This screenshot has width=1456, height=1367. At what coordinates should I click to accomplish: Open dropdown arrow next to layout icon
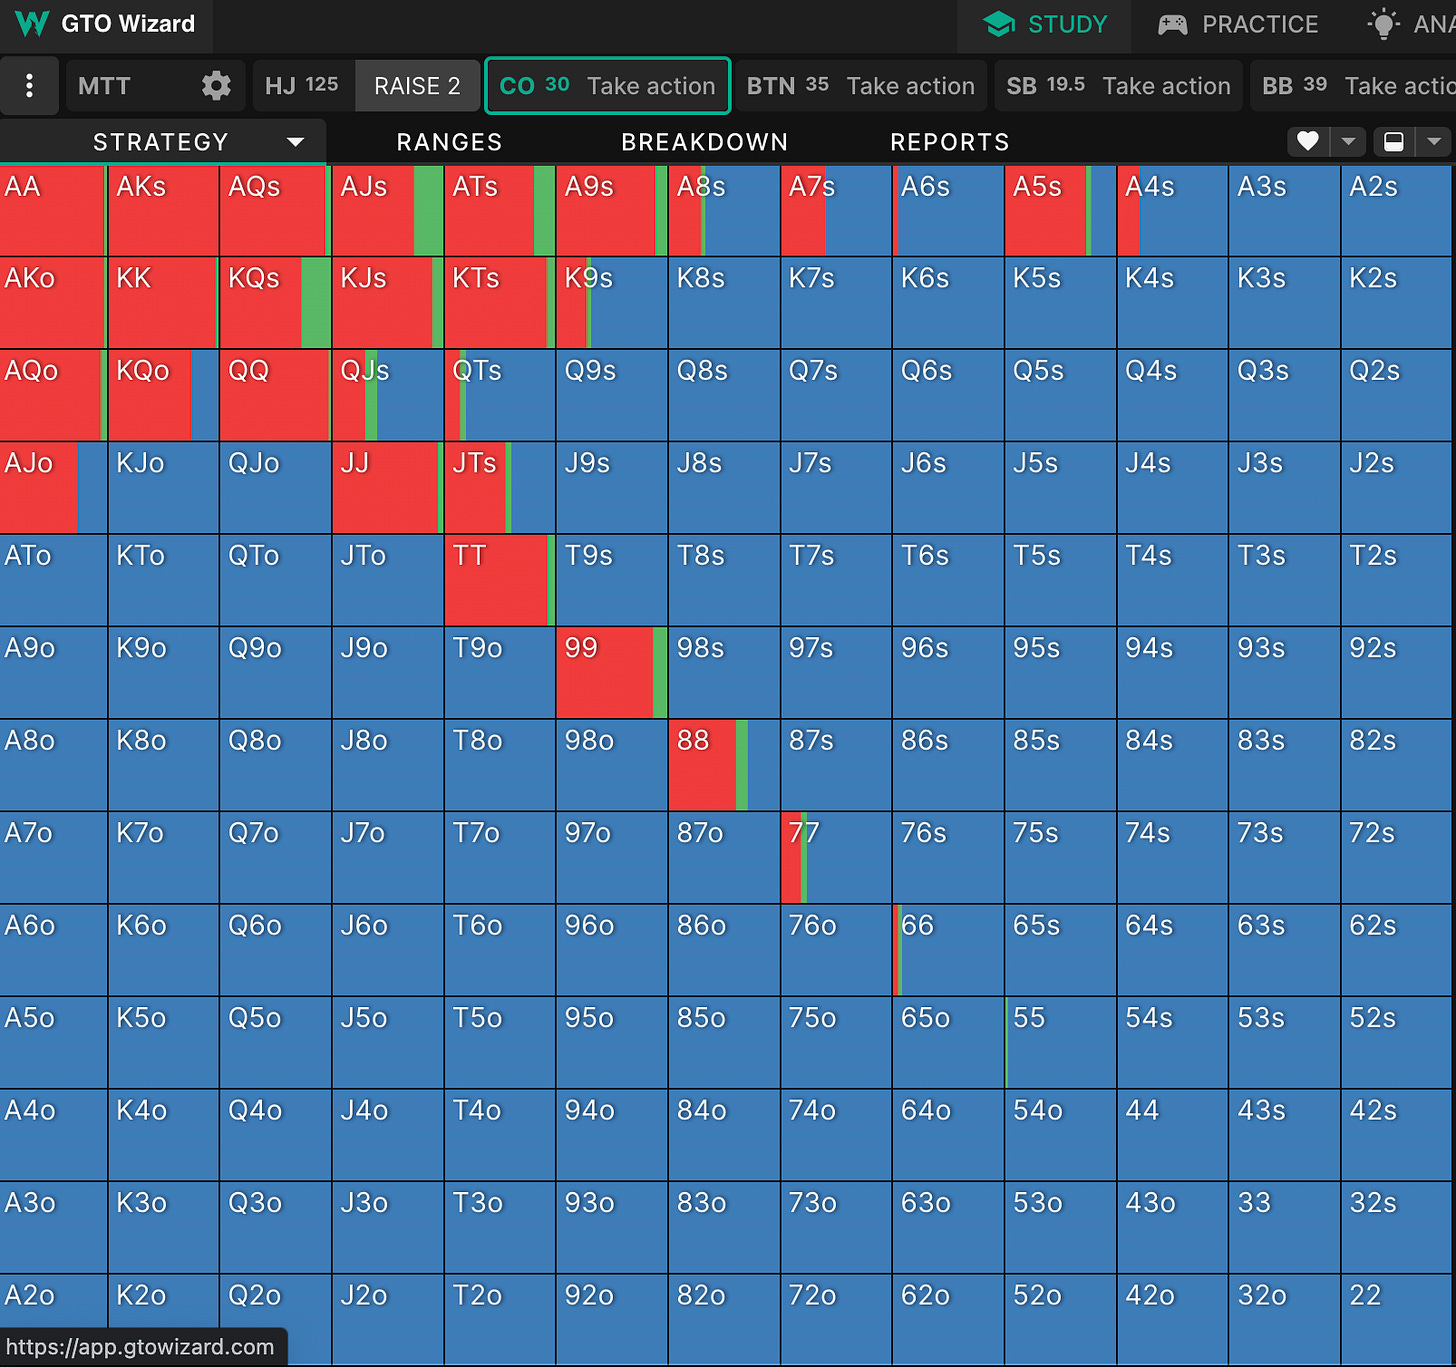tap(1434, 142)
